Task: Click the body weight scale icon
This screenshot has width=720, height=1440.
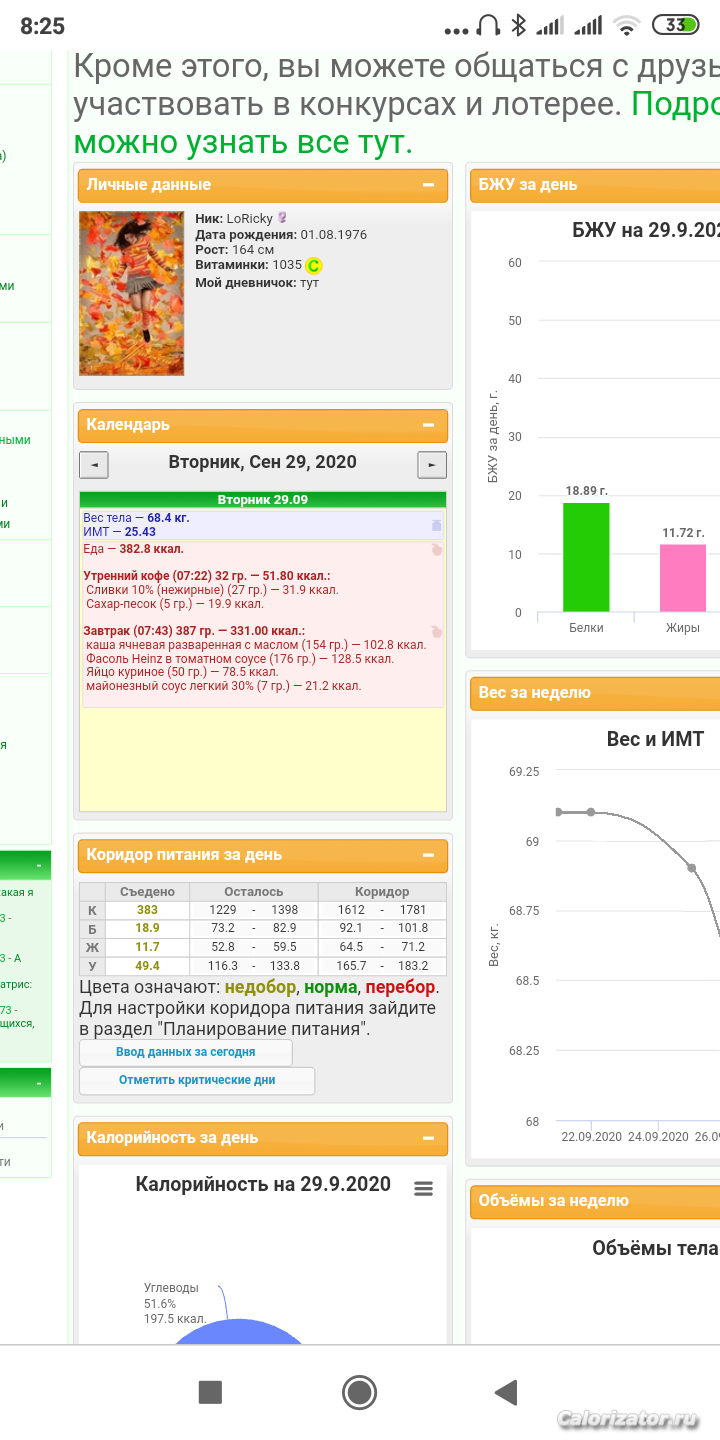Action: click(x=435, y=525)
